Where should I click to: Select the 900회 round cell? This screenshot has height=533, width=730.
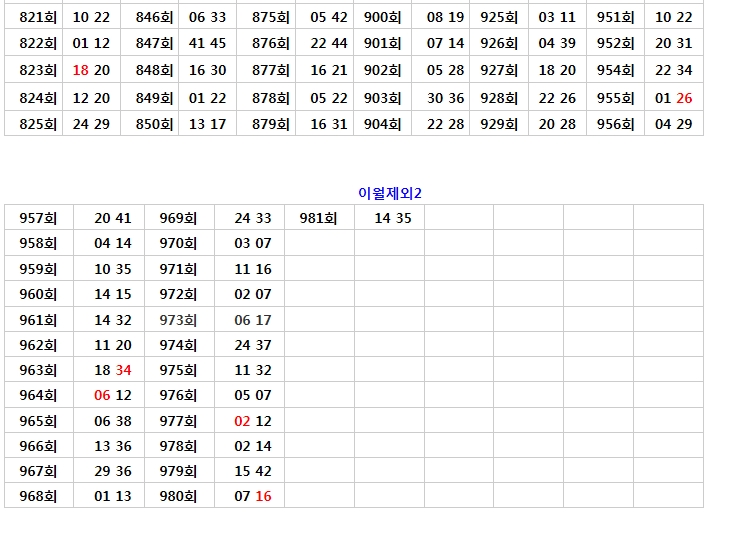[382, 17]
